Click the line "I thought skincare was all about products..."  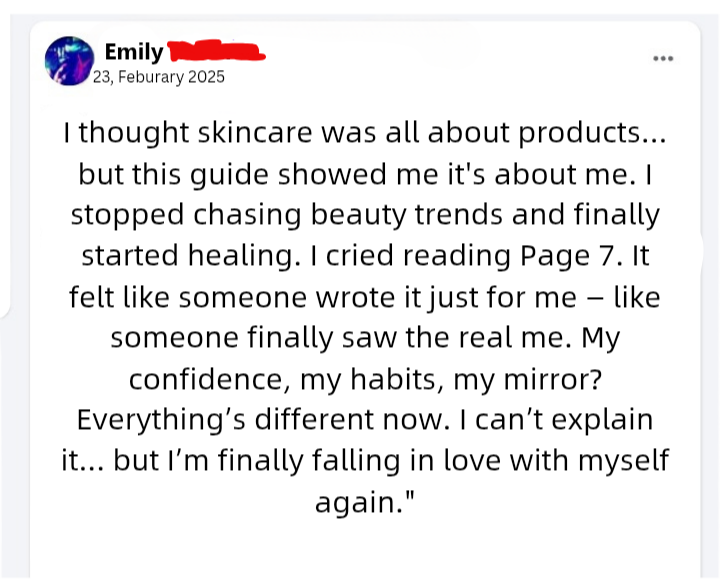tap(365, 133)
